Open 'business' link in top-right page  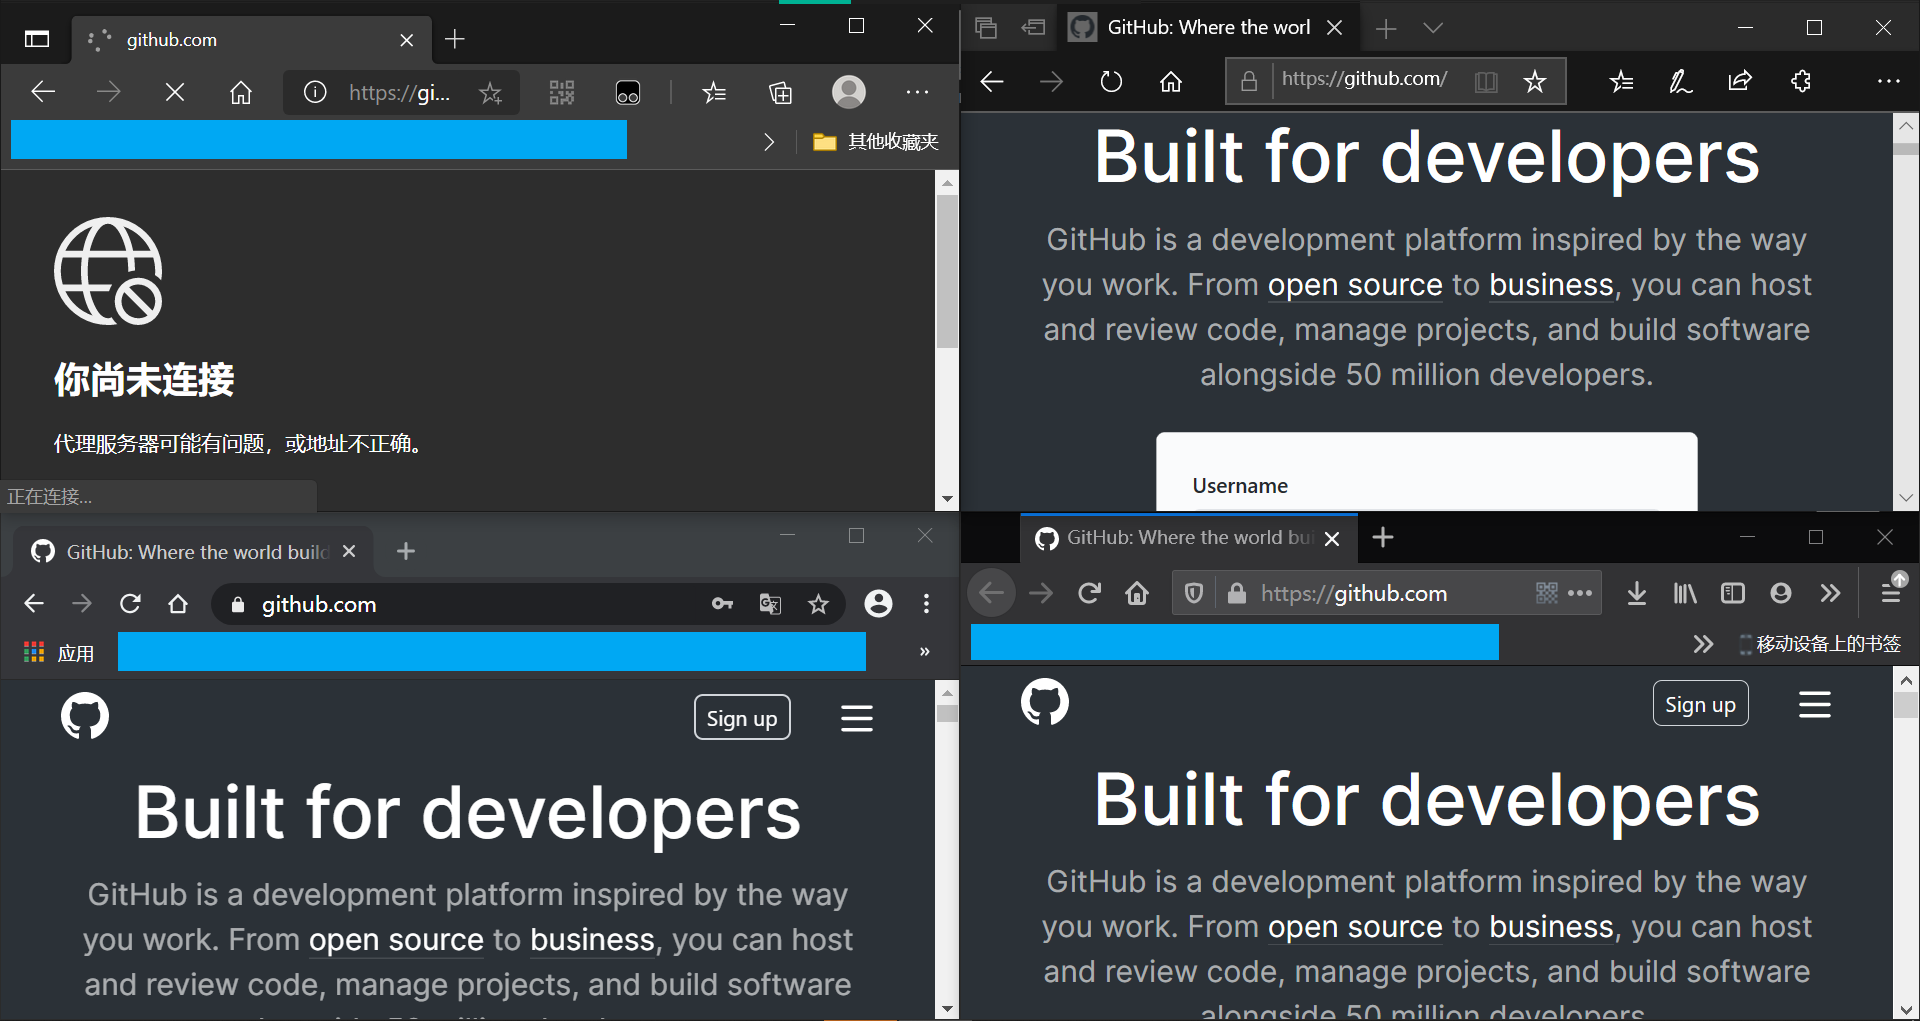click(1551, 285)
